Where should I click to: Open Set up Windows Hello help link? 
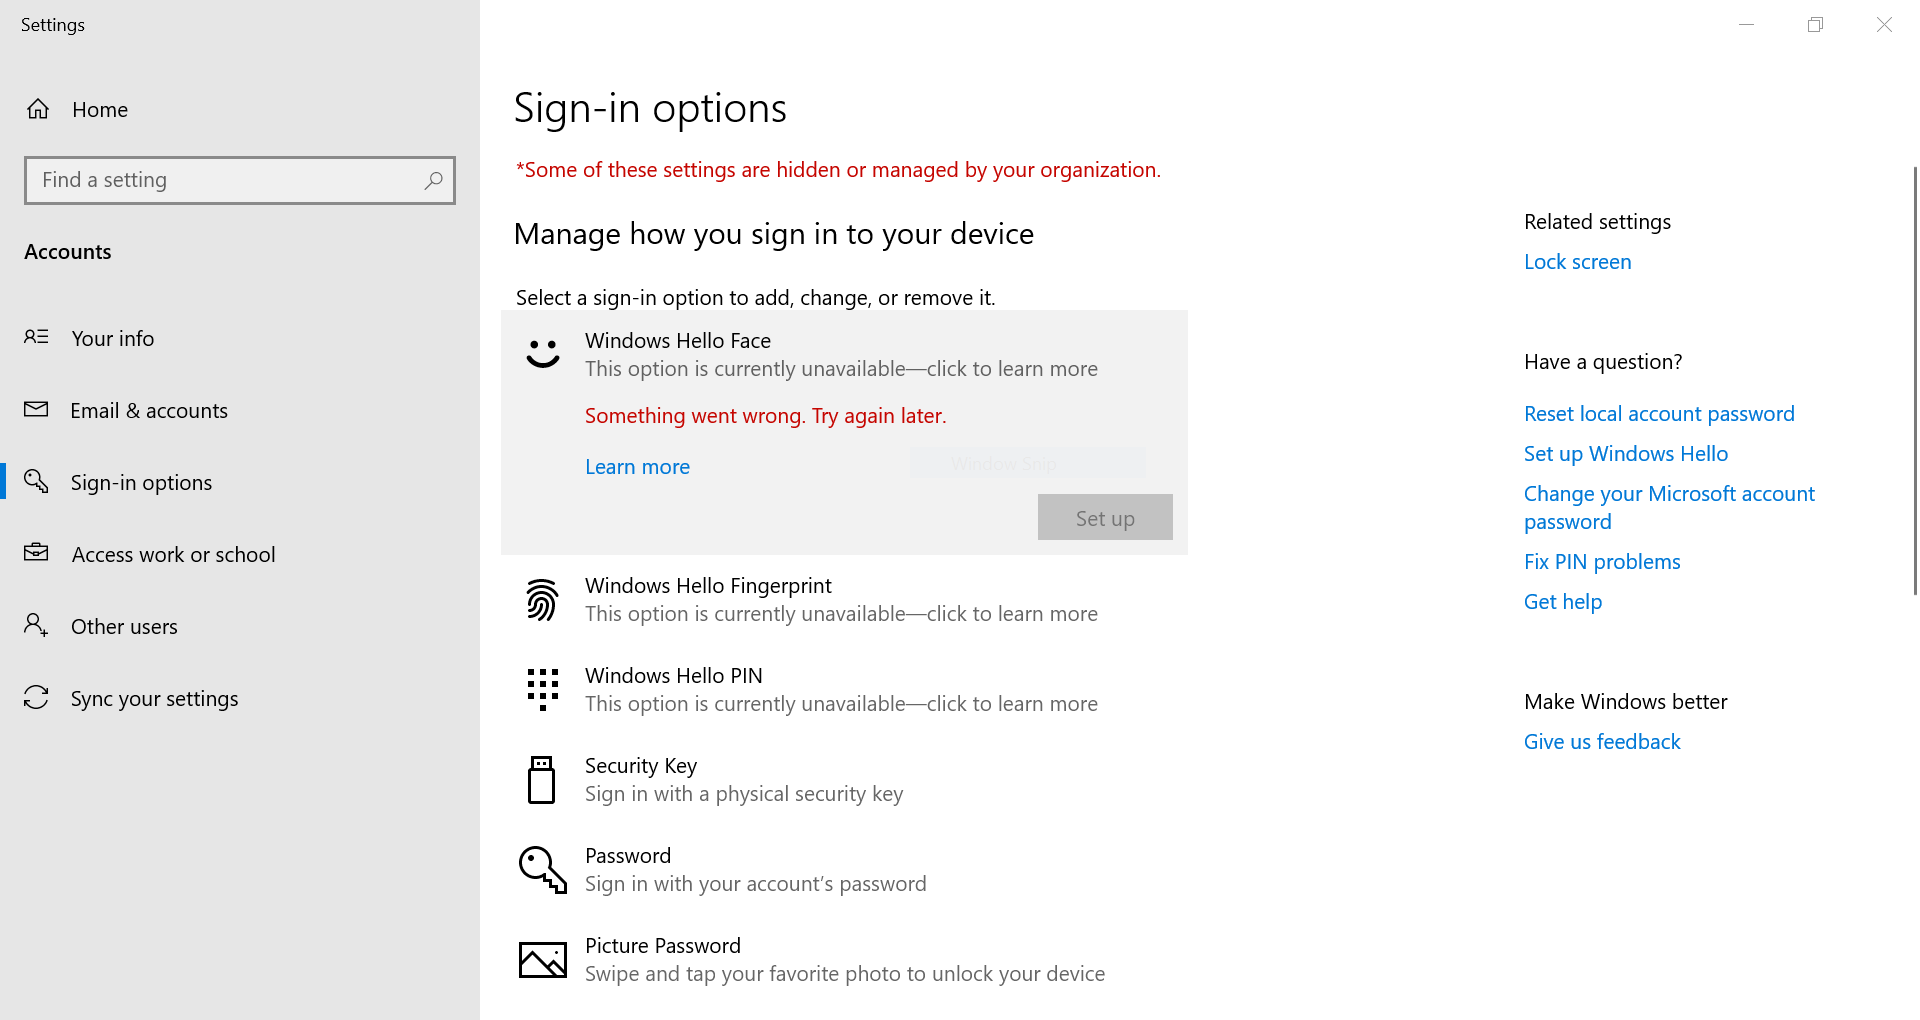click(1626, 454)
